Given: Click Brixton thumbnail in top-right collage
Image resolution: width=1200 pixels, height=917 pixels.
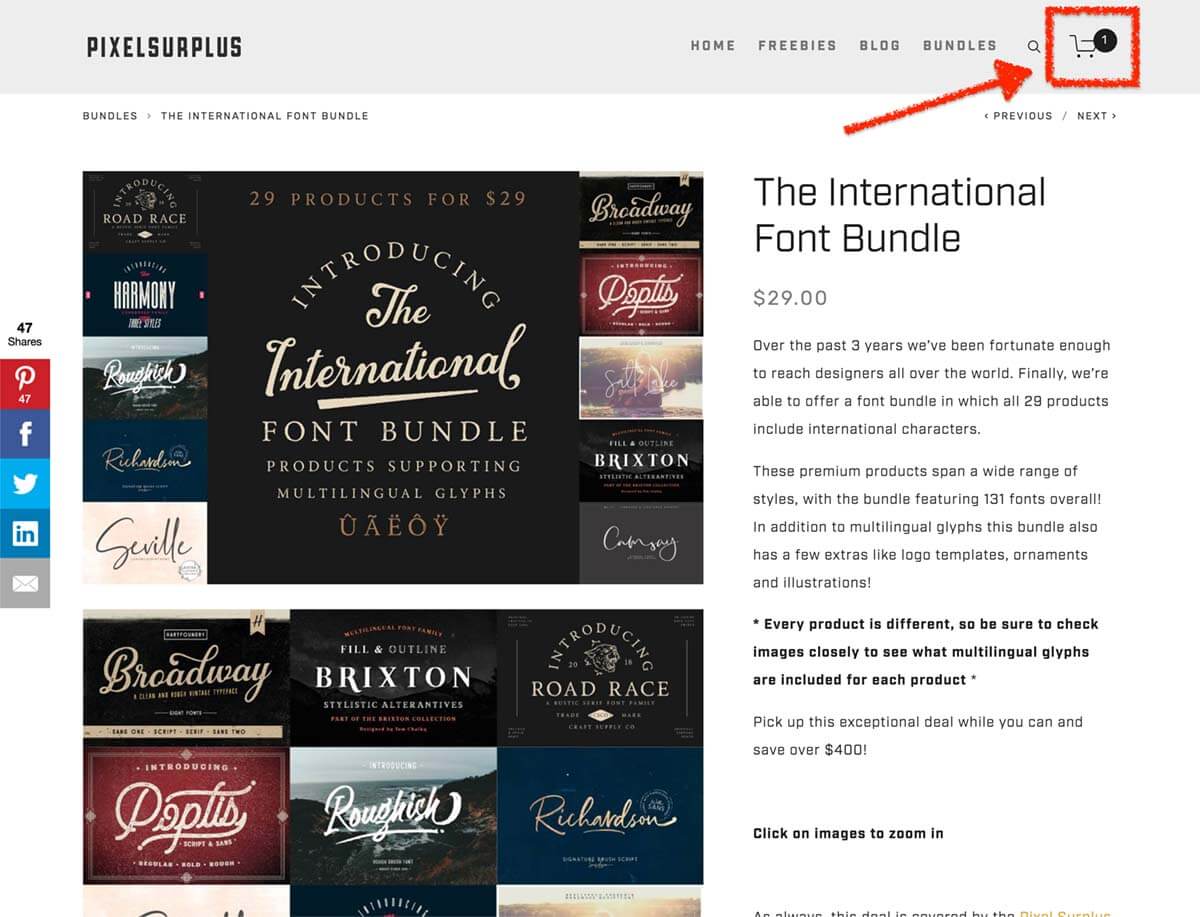Looking at the screenshot, I should click(641, 460).
